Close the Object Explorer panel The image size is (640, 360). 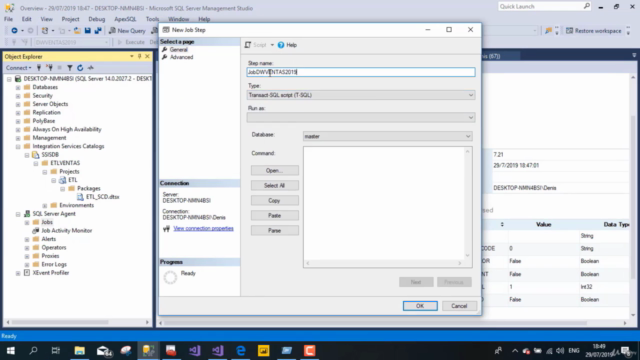[147, 56]
